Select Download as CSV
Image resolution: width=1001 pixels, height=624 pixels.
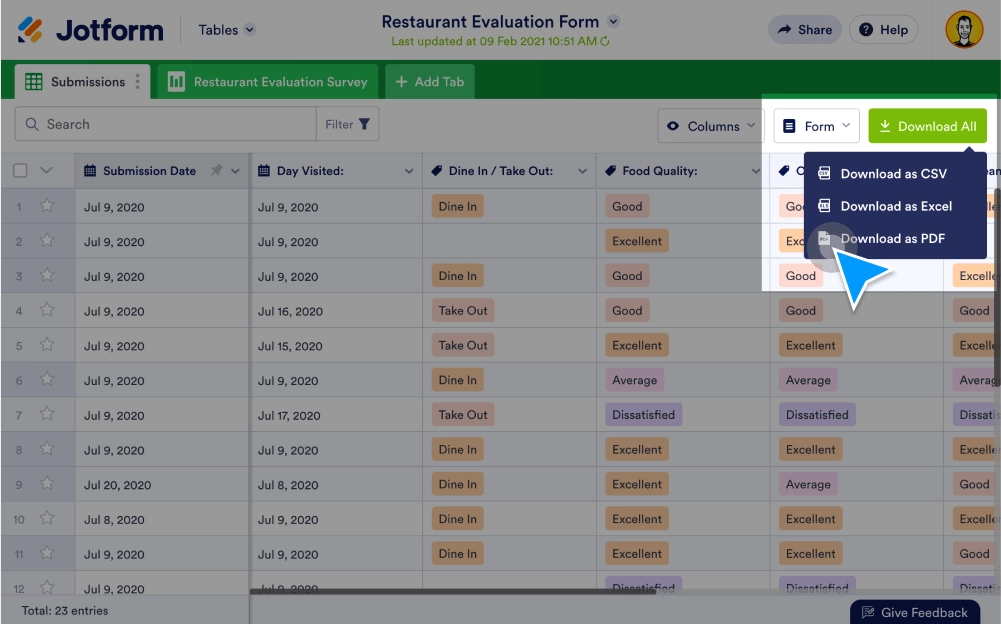click(x=895, y=172)
